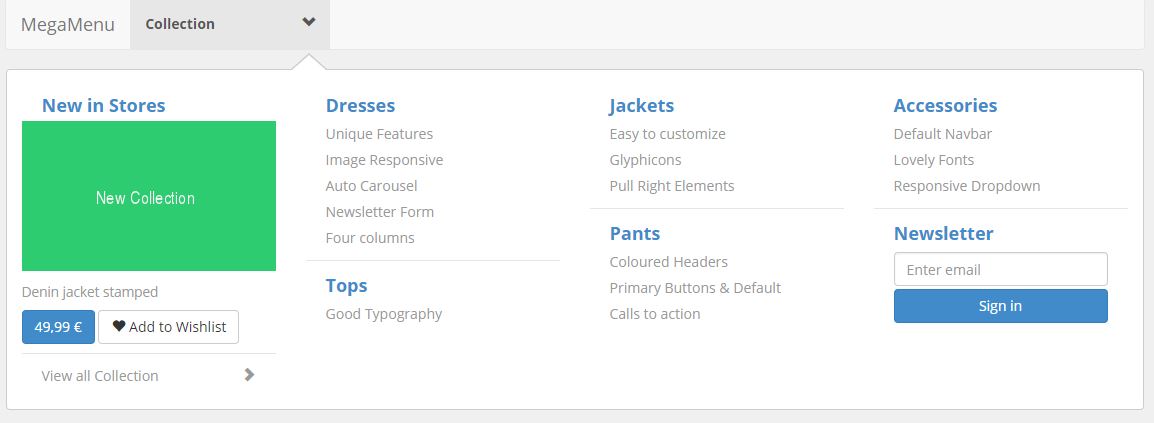Open the Image Responsive link

click(x=384, y=160)
